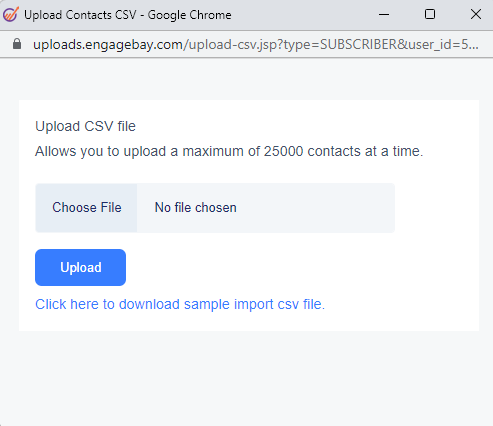The height and width of the screenshot is (426, 493).
Task: Maximize the Chrome popup window
Action: [x=430, y=14]
